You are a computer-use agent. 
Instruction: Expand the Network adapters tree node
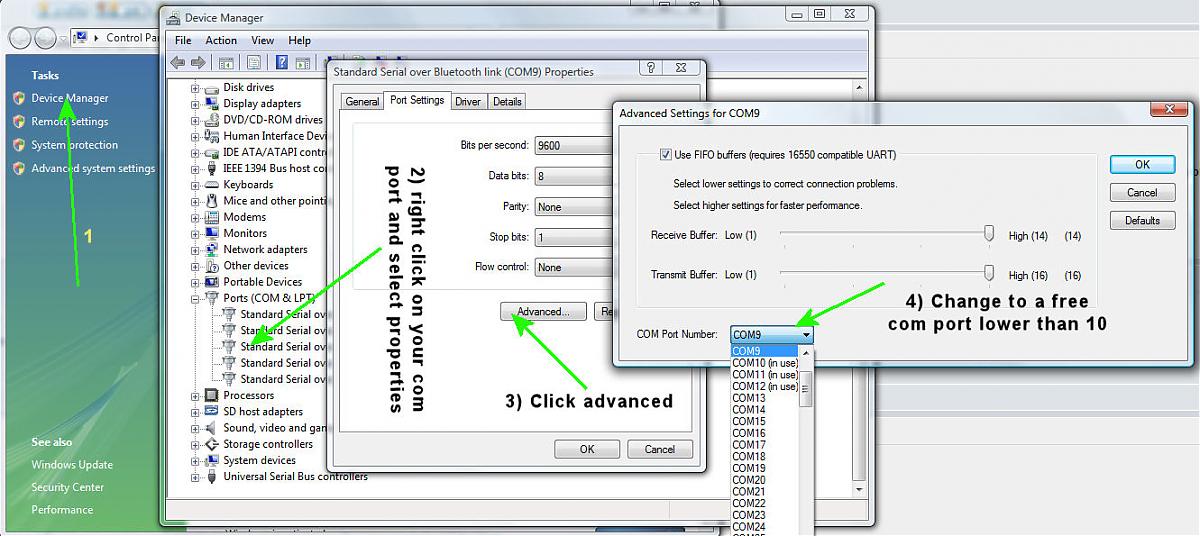click(195, 250)
